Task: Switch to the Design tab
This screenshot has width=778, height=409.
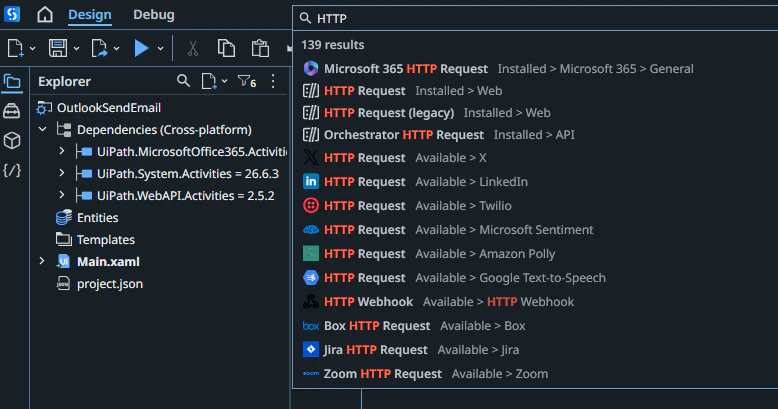Action: (90, 15)
